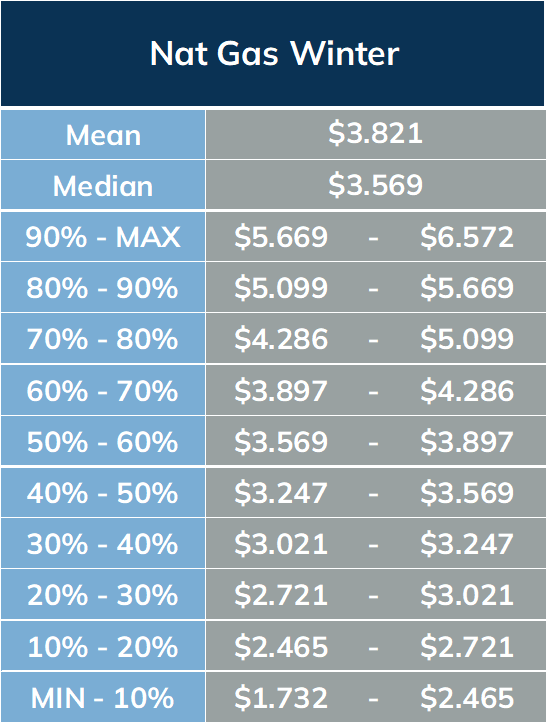
Task: Click $4.286 in the 70% - 80% row
Action: (x=281, y=339)
